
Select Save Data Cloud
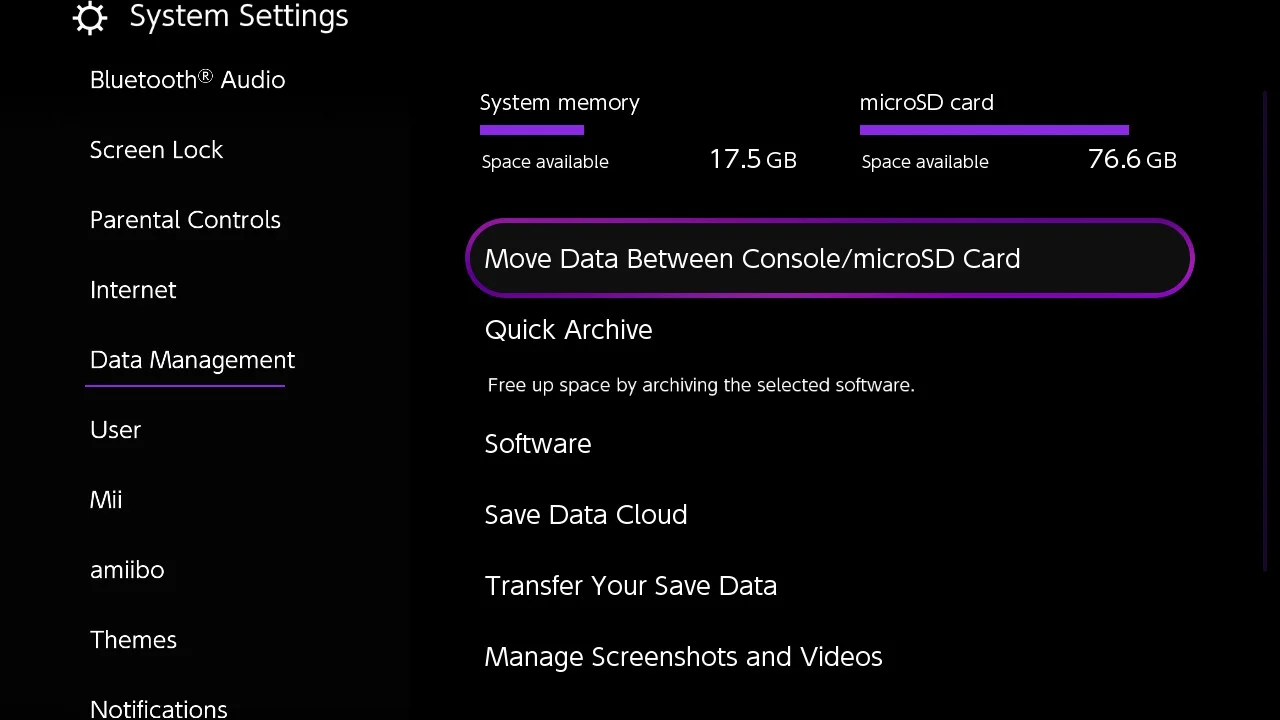(586, 515)
